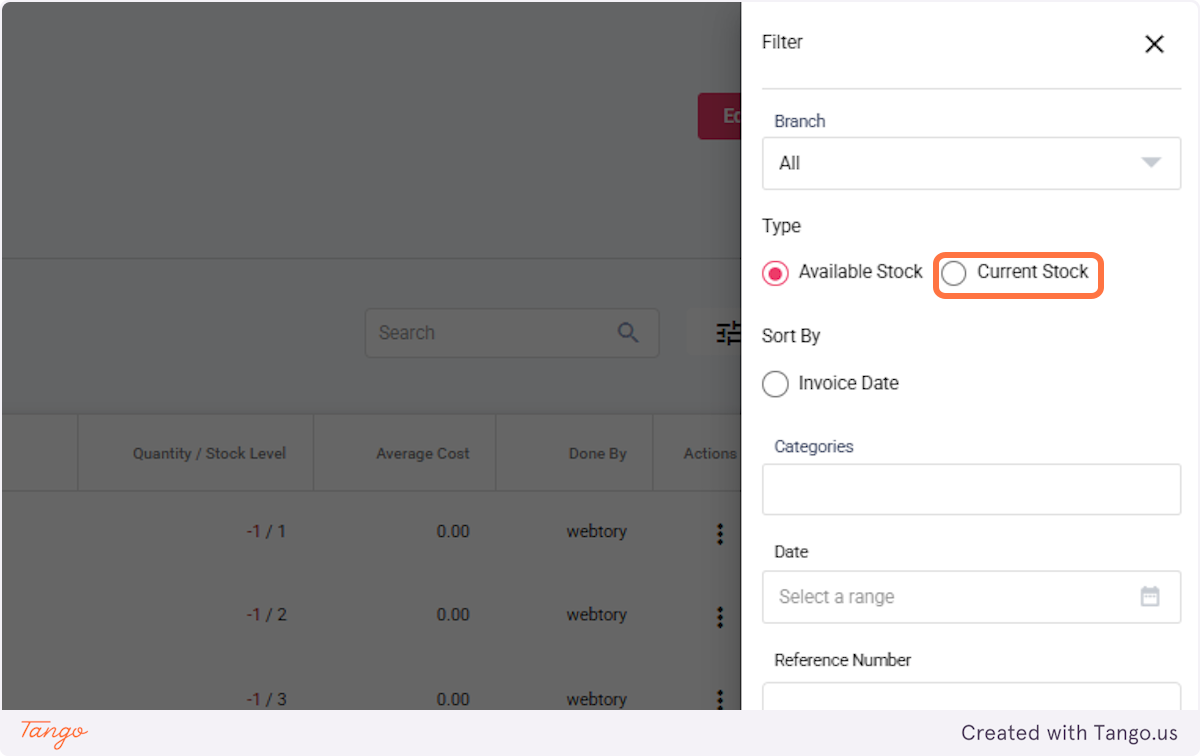Click the quantity value -1 / 2
The height and width of the screenshot is (756, 1200).
(x=266, y=614)
